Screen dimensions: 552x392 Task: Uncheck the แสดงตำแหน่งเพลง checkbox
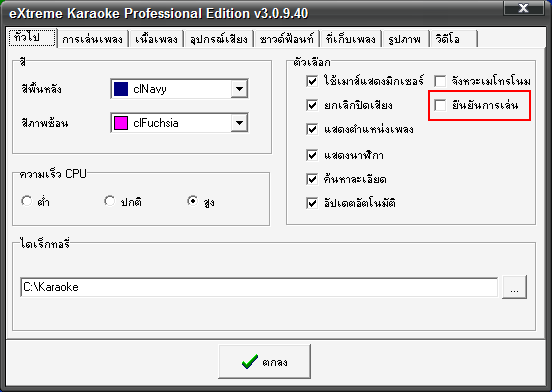[x=312, y=129]
